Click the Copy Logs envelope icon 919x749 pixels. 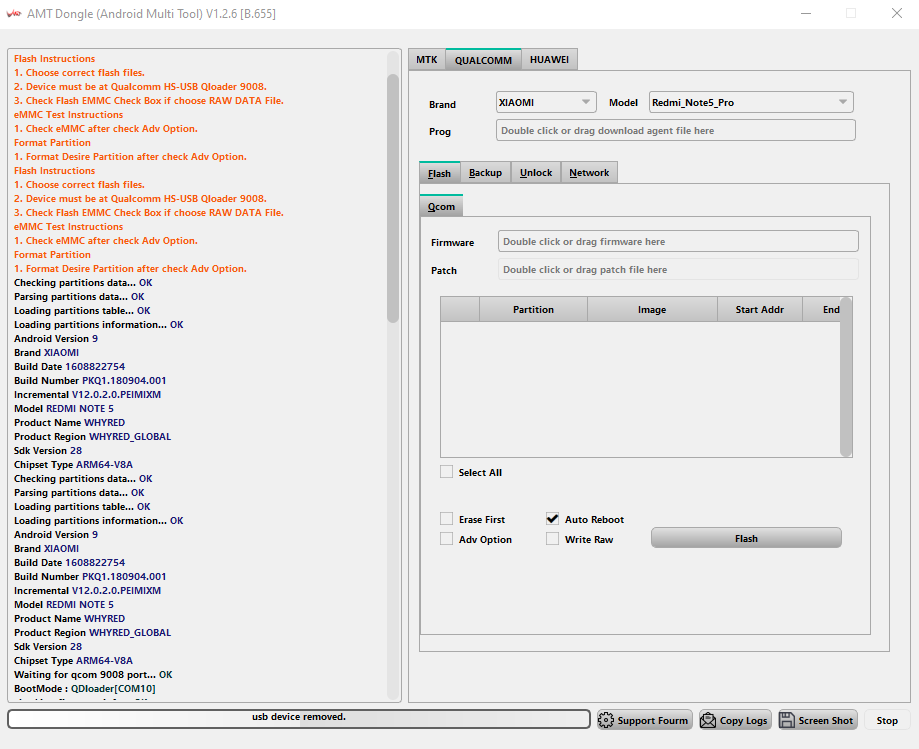[x=708, y=720]
